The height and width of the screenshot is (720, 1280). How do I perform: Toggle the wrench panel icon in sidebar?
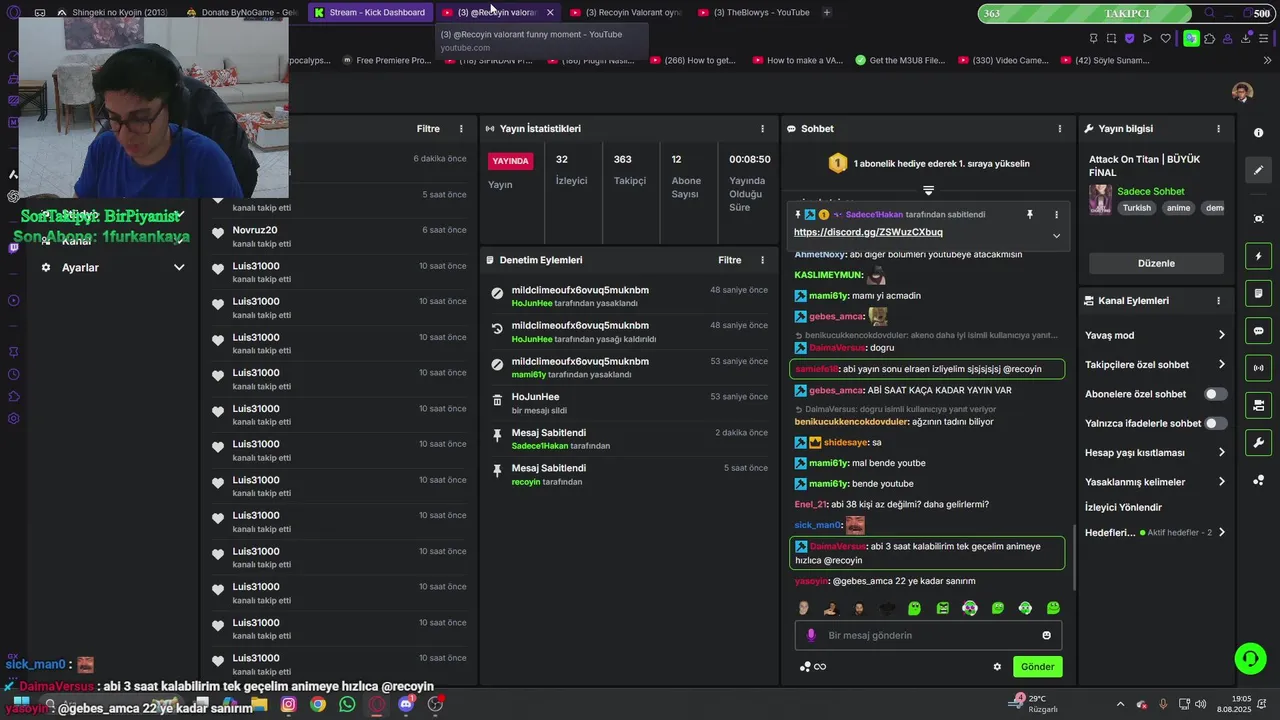pyautogui.click(x=1258, y=442)
